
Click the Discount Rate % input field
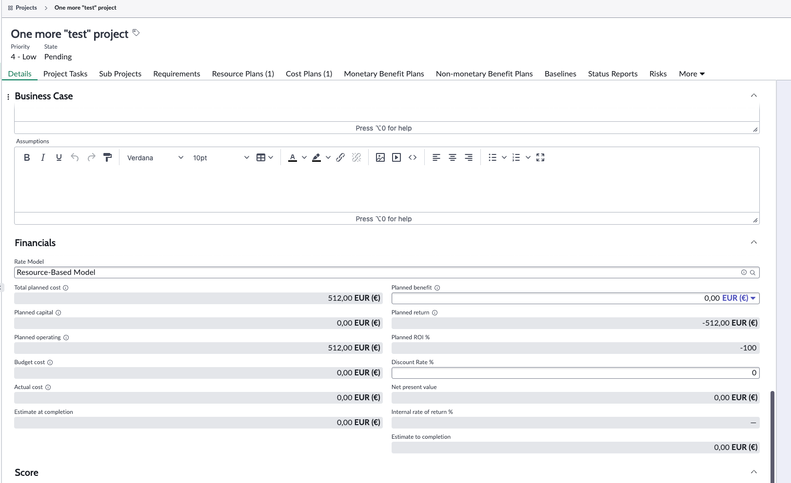click(575, 372)
